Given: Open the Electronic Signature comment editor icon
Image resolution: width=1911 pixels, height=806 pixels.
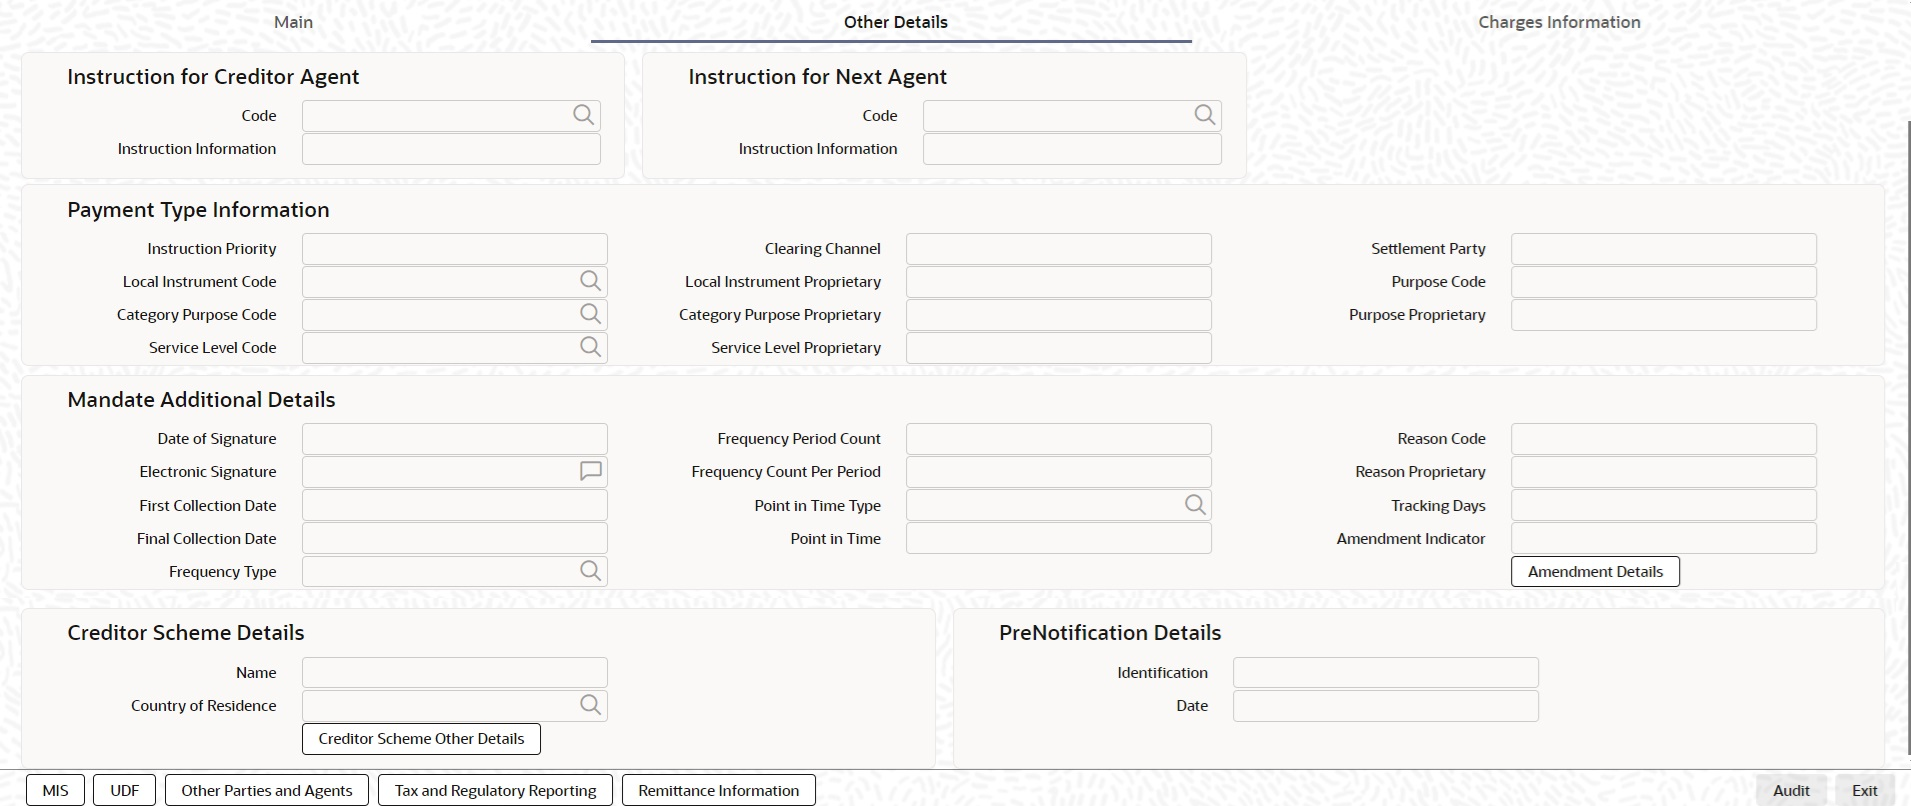Looking at the screenshot, I should click(590, 471).
